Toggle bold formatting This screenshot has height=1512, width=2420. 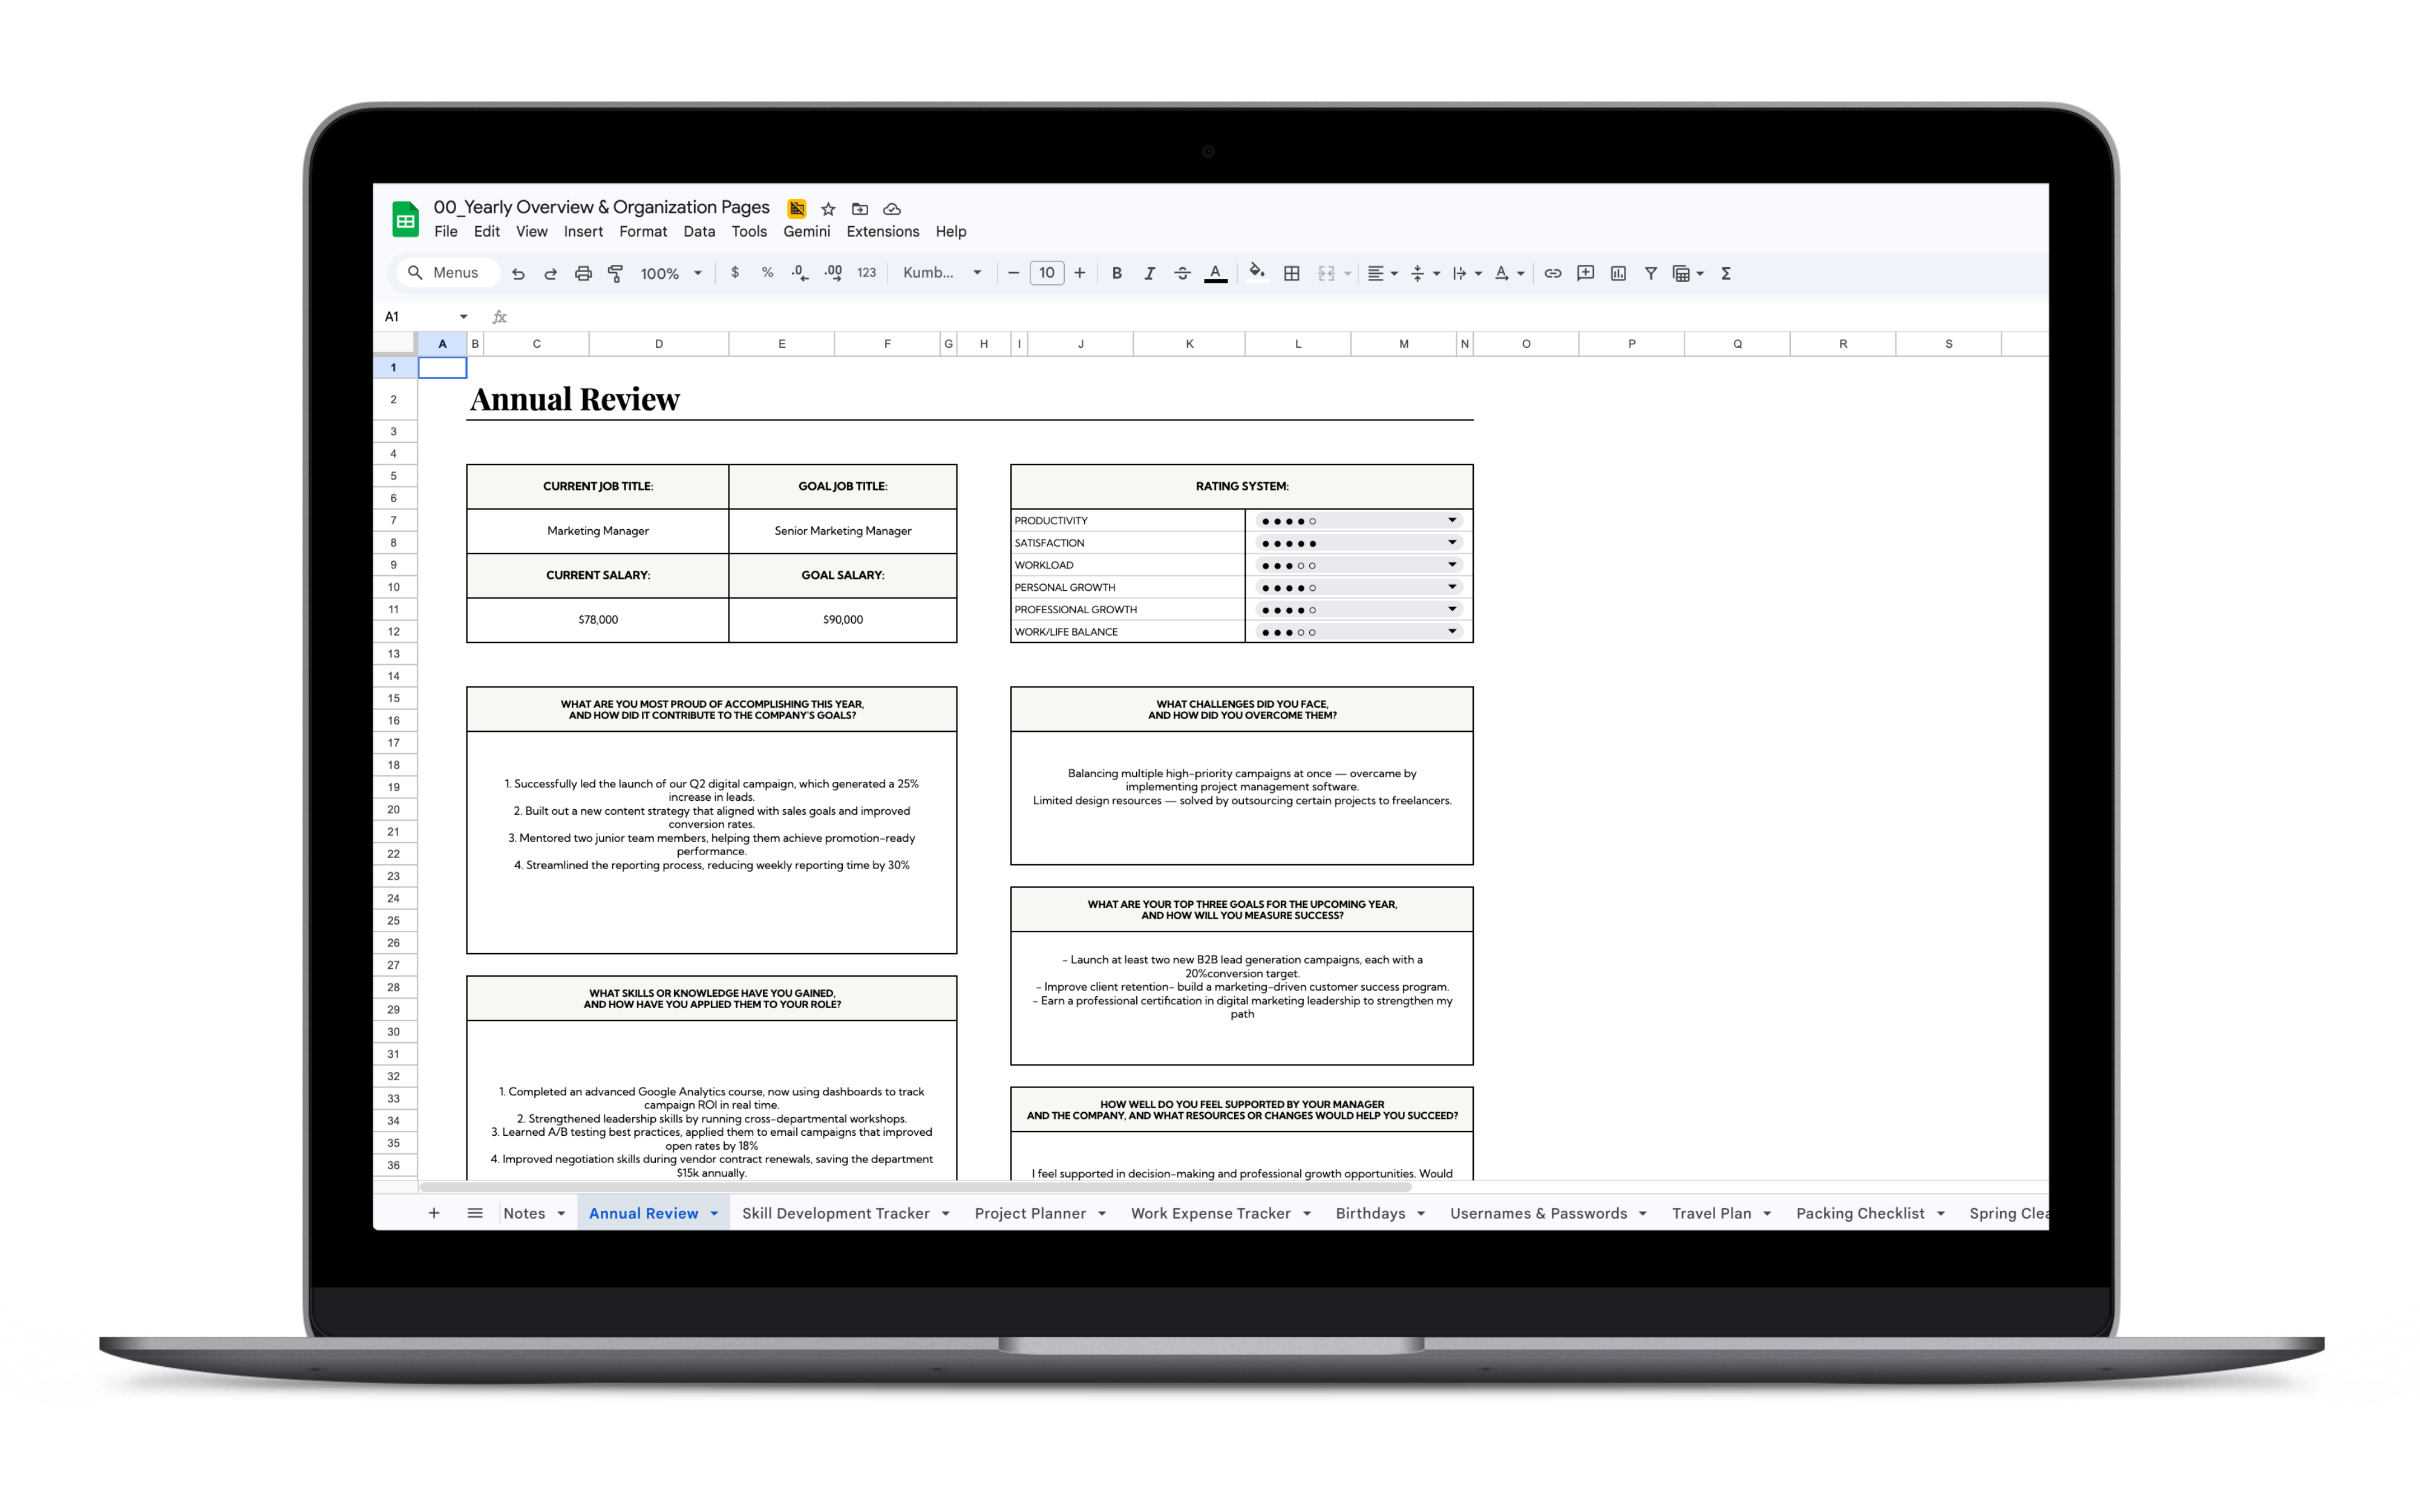coord(1117,273)
